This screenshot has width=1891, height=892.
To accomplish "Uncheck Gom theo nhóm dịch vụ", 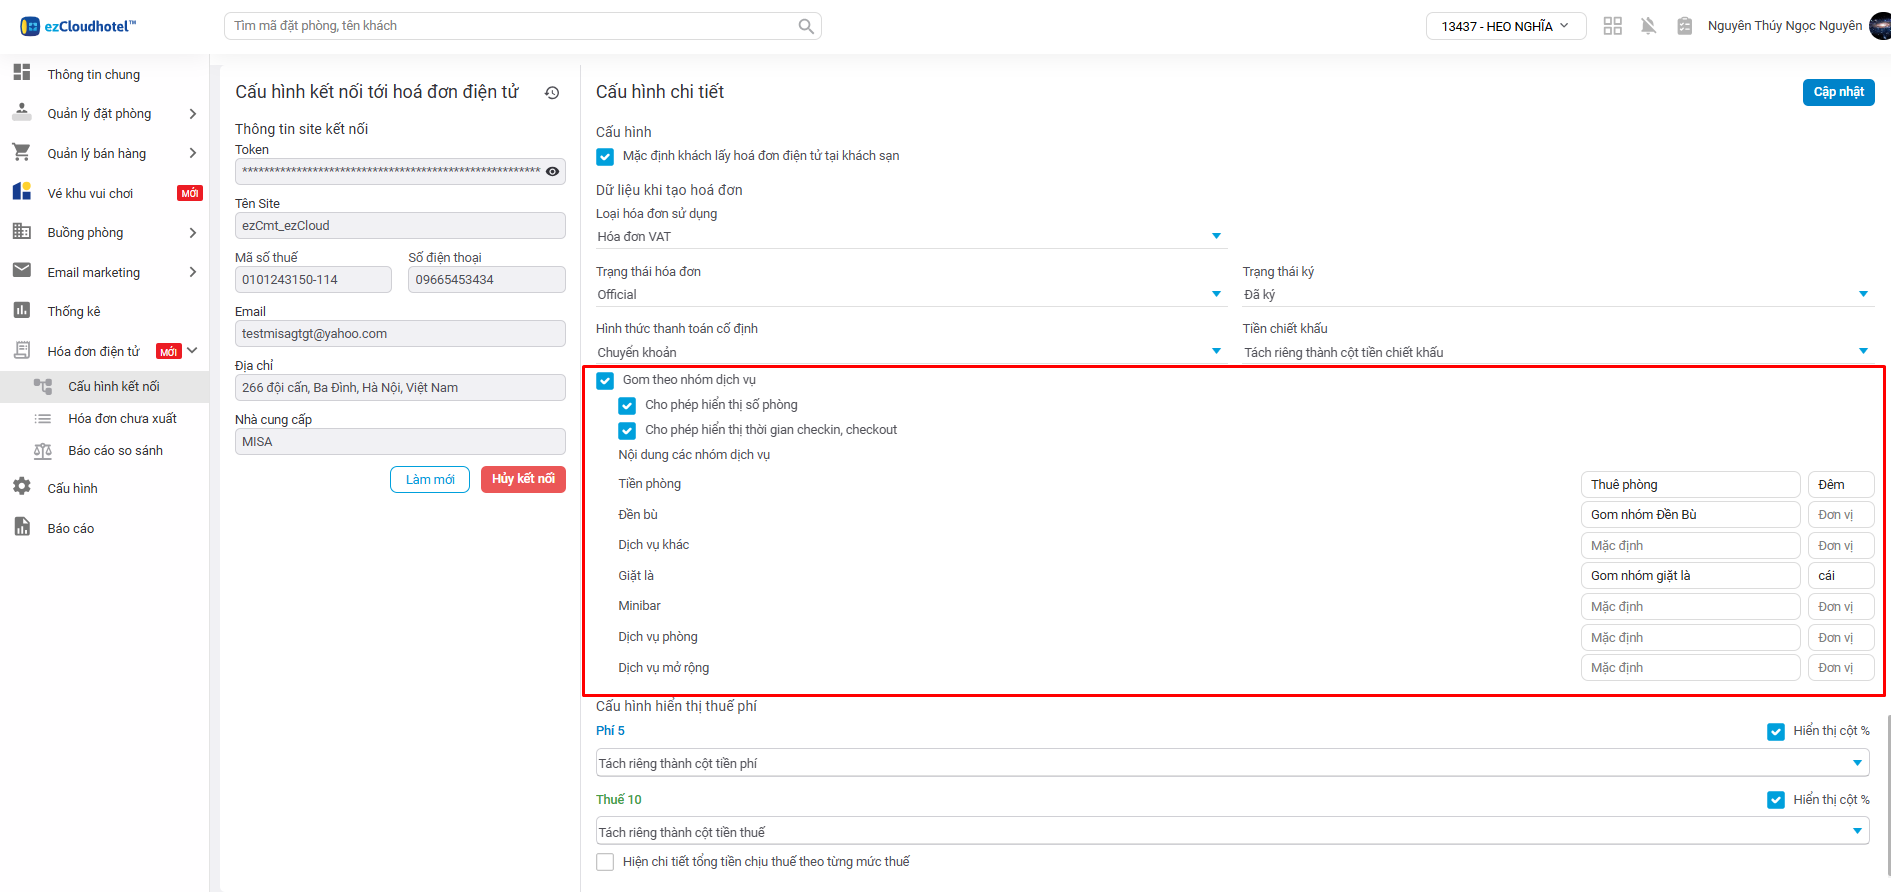I will (x=605, y=380).
